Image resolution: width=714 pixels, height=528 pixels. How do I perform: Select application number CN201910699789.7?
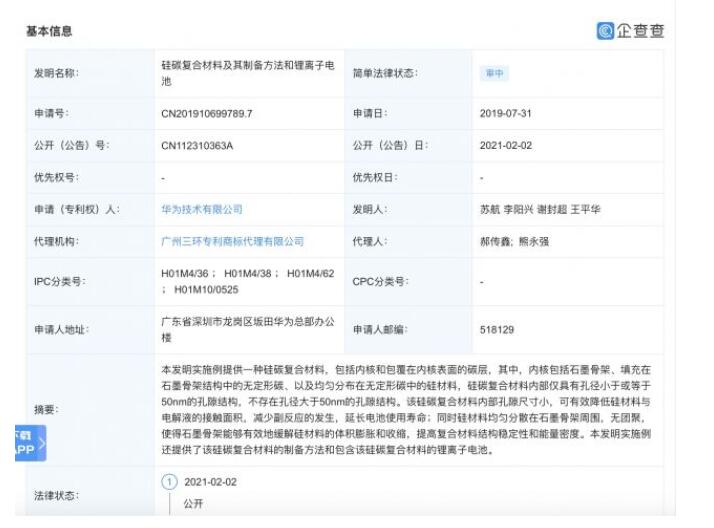(x=207, y=114)
